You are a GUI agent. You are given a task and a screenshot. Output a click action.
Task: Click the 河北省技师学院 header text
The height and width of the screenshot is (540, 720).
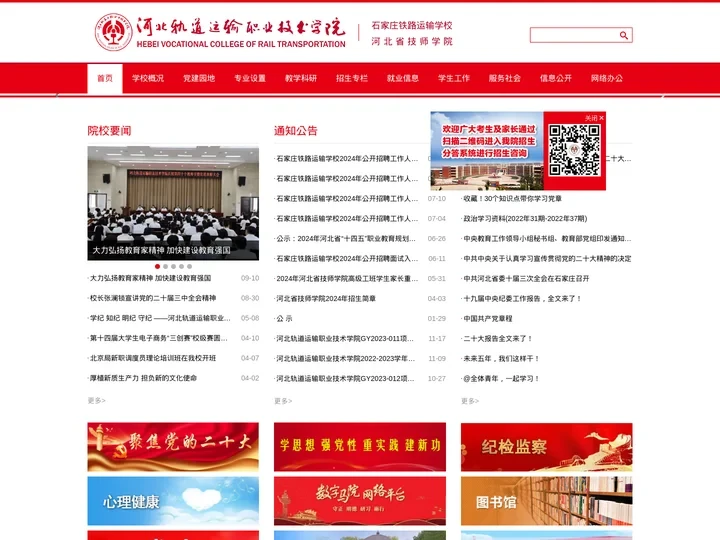[412, 41]
